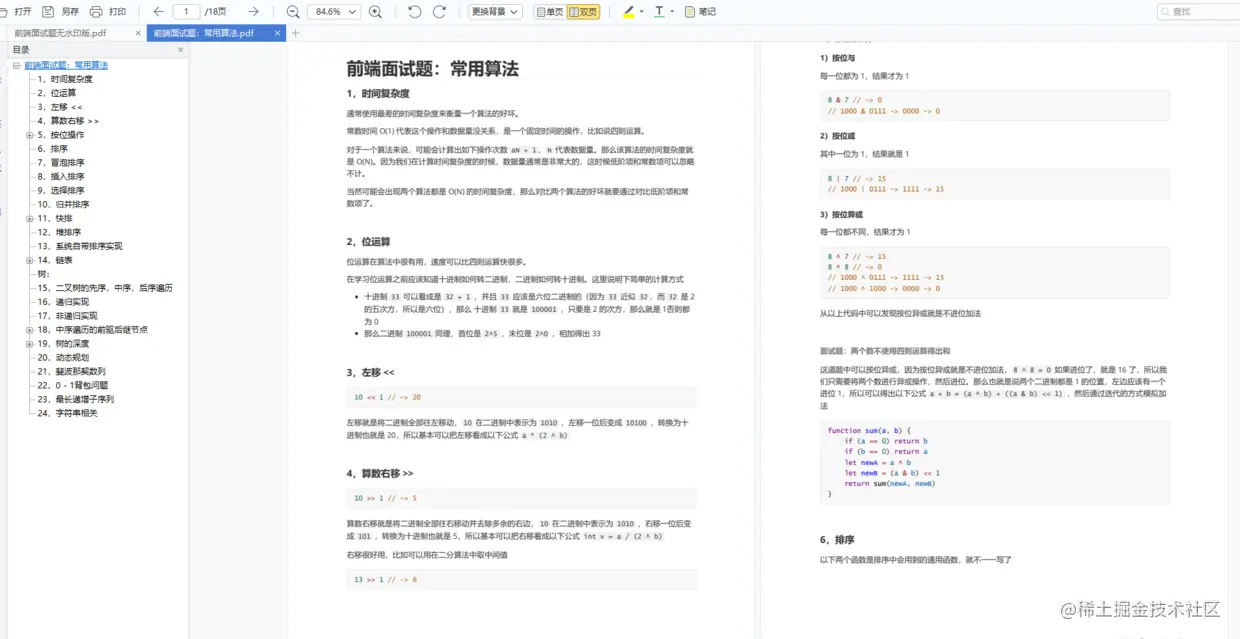
Task: Expand the 19、树的深度 outline node
Action: (x=29, y=343)
